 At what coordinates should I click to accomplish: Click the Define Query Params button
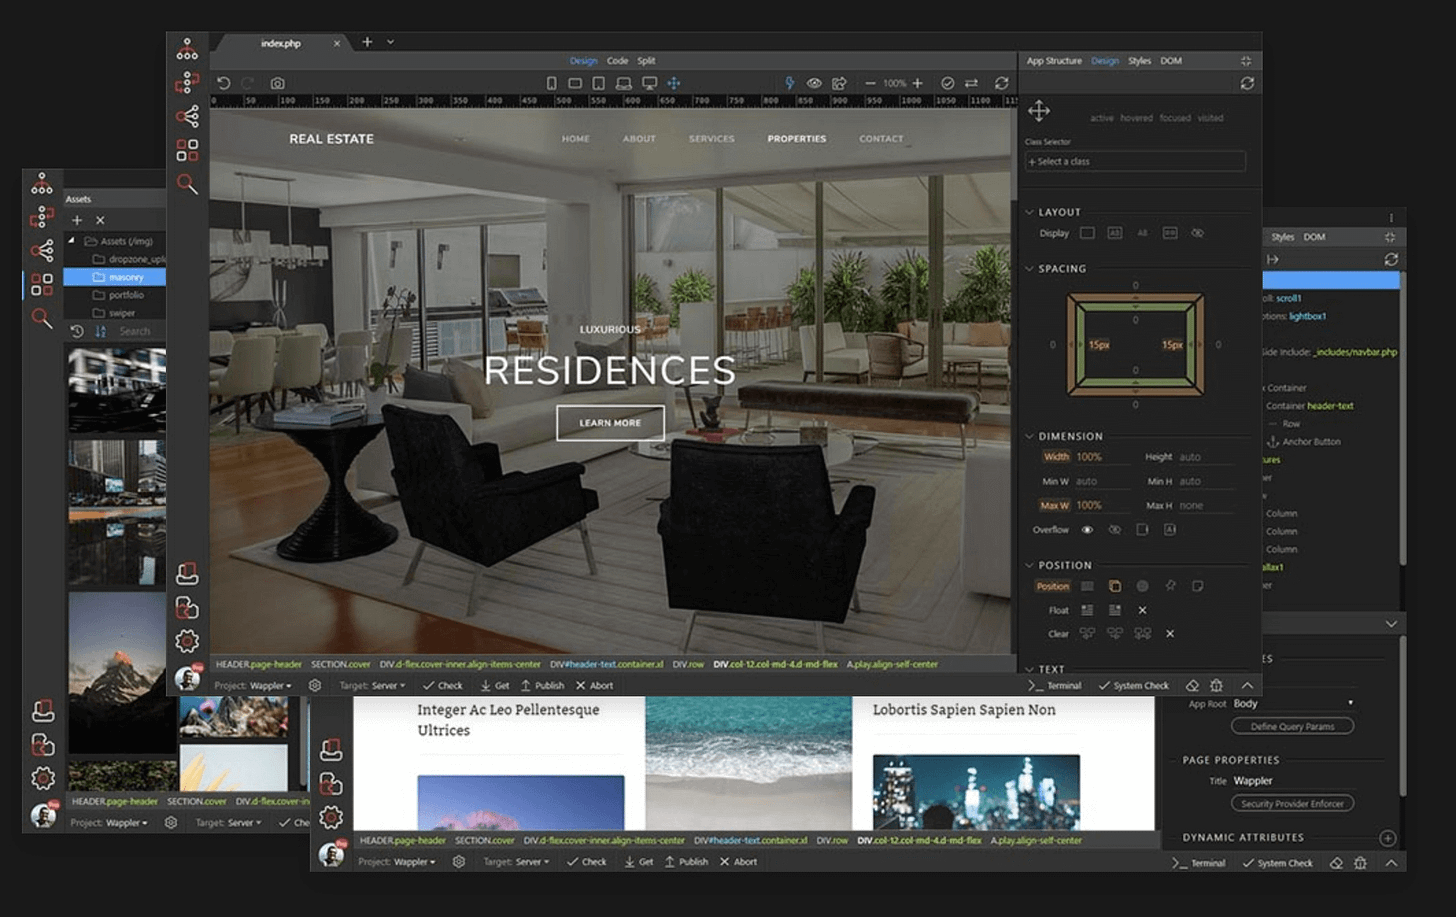click(1292, 726)
